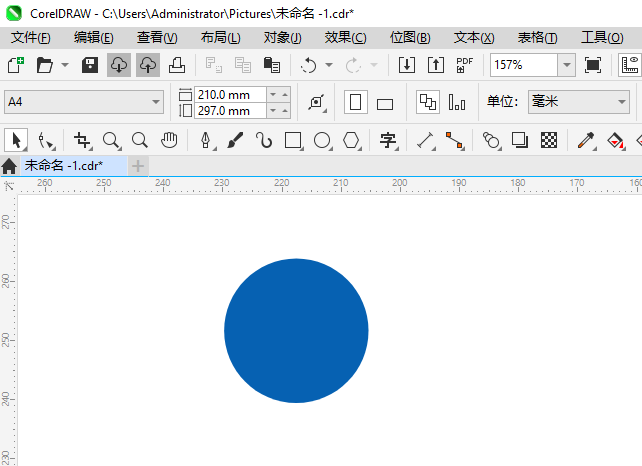Screen dimensions: 642x466
Task: Select the Freehand curve tool
Action: coord(264,140)
